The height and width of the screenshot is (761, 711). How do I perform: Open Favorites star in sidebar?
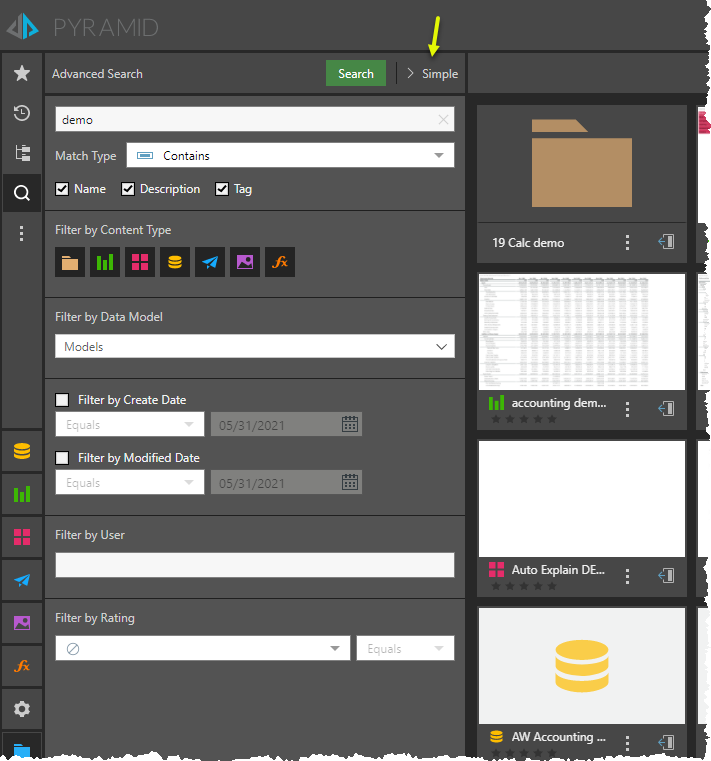22,73
